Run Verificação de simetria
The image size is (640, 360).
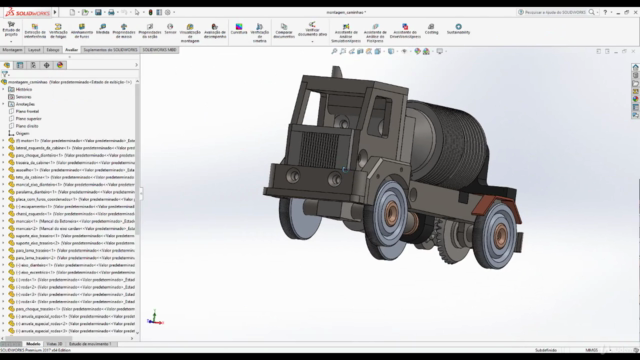pyautogui.click(x=260, y=33)
